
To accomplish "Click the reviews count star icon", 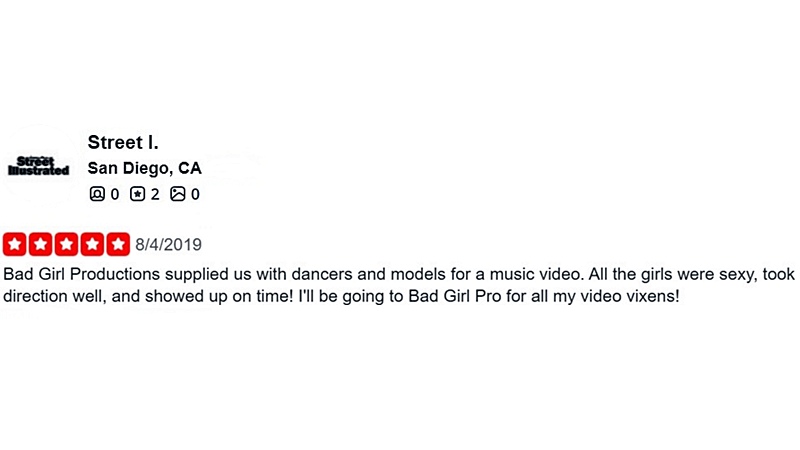I will [x=137, y=194].
